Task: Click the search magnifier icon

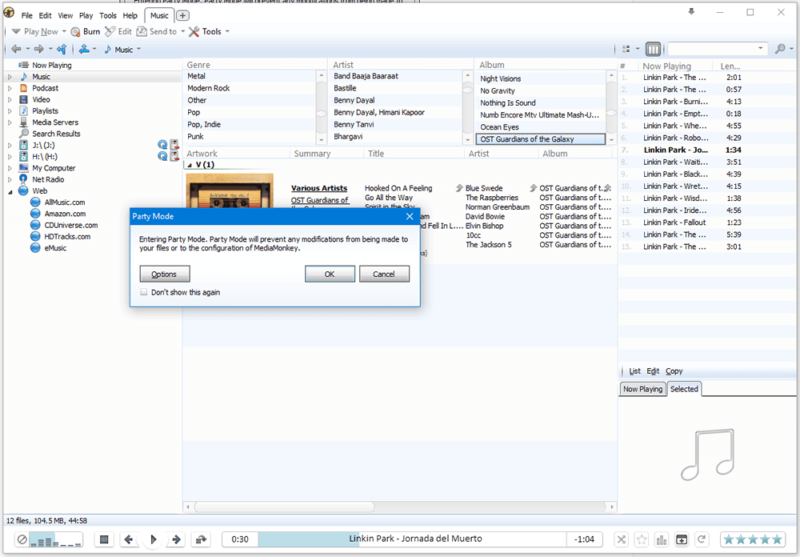Action: (780, 49)
